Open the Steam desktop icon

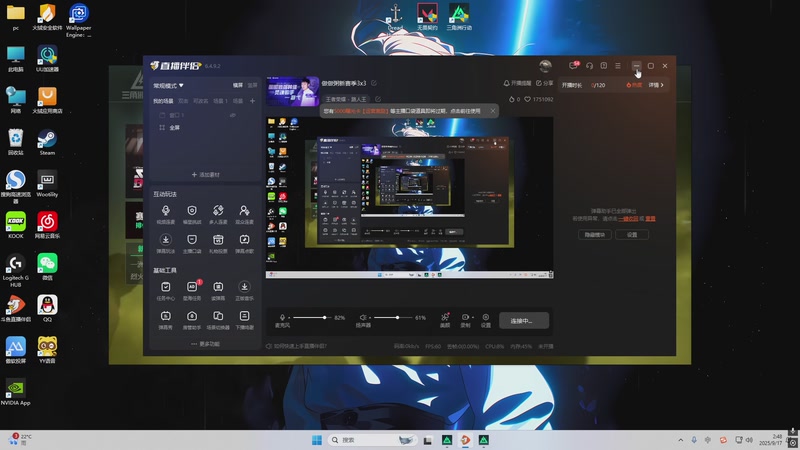(47, 141)
